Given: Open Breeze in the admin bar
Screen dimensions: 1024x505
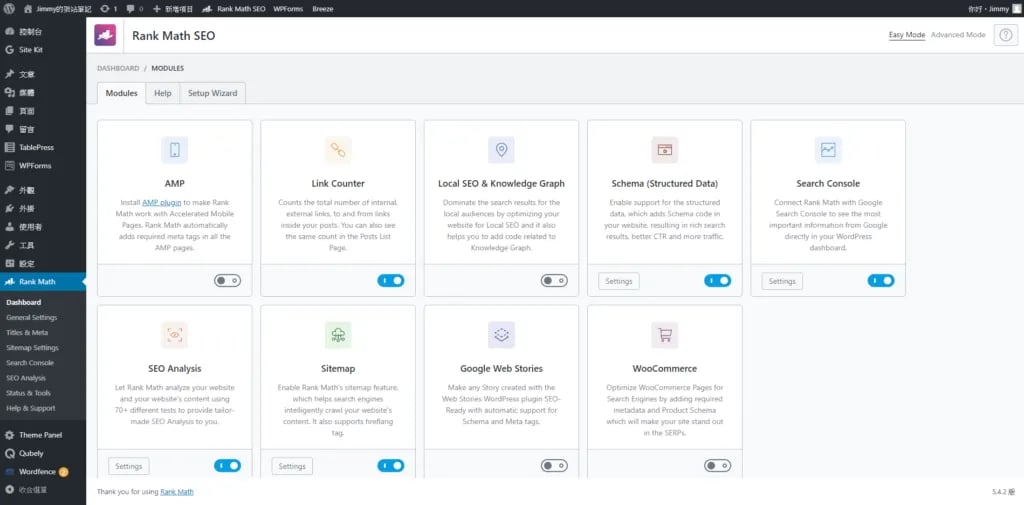Looking at the screenshot, I should click(x=323, y=9).
